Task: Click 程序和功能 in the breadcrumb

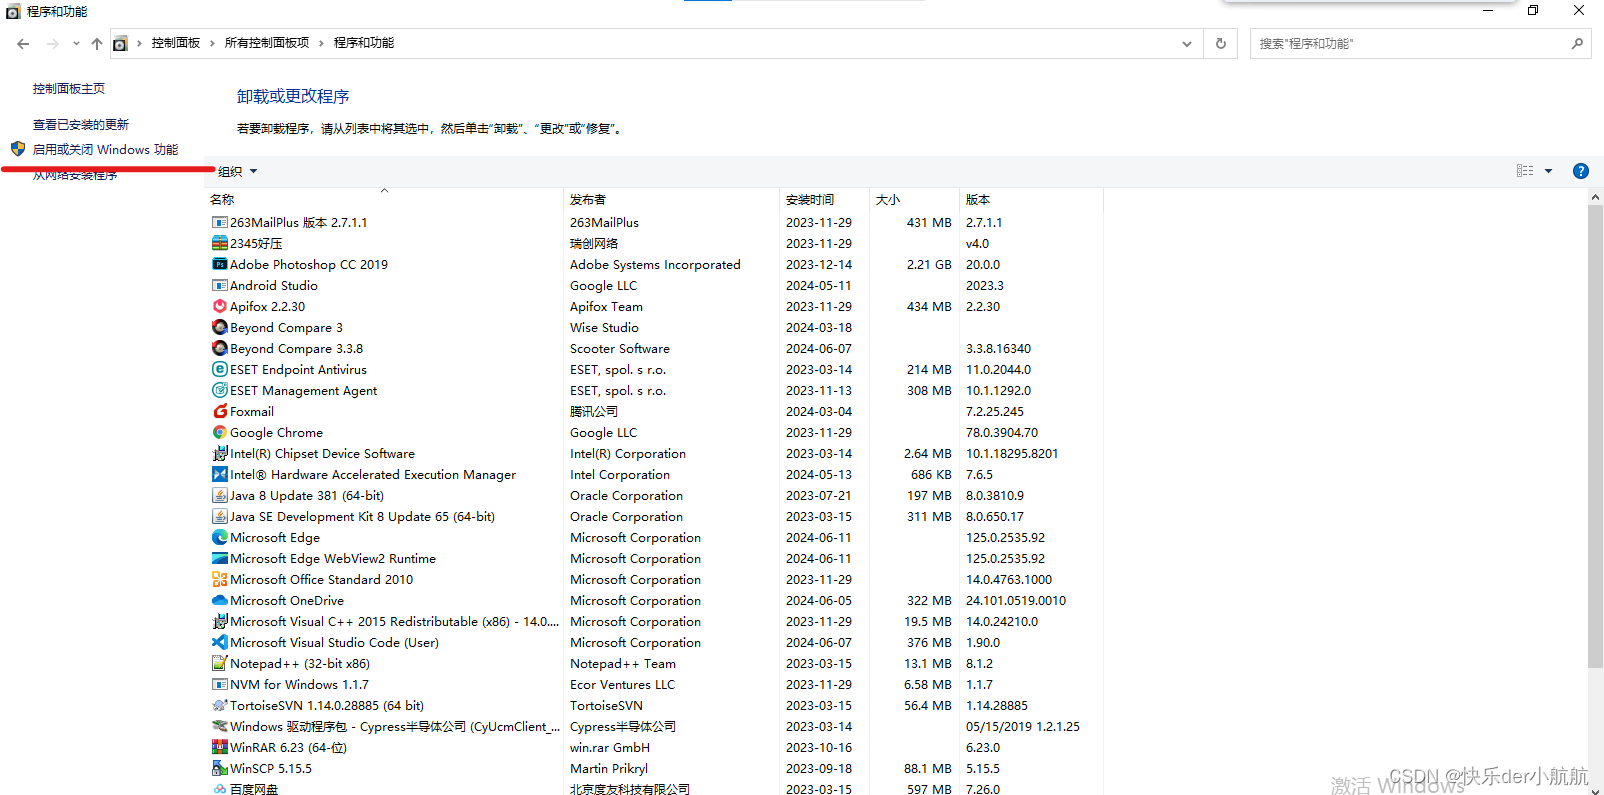Action: pos(364,43)
